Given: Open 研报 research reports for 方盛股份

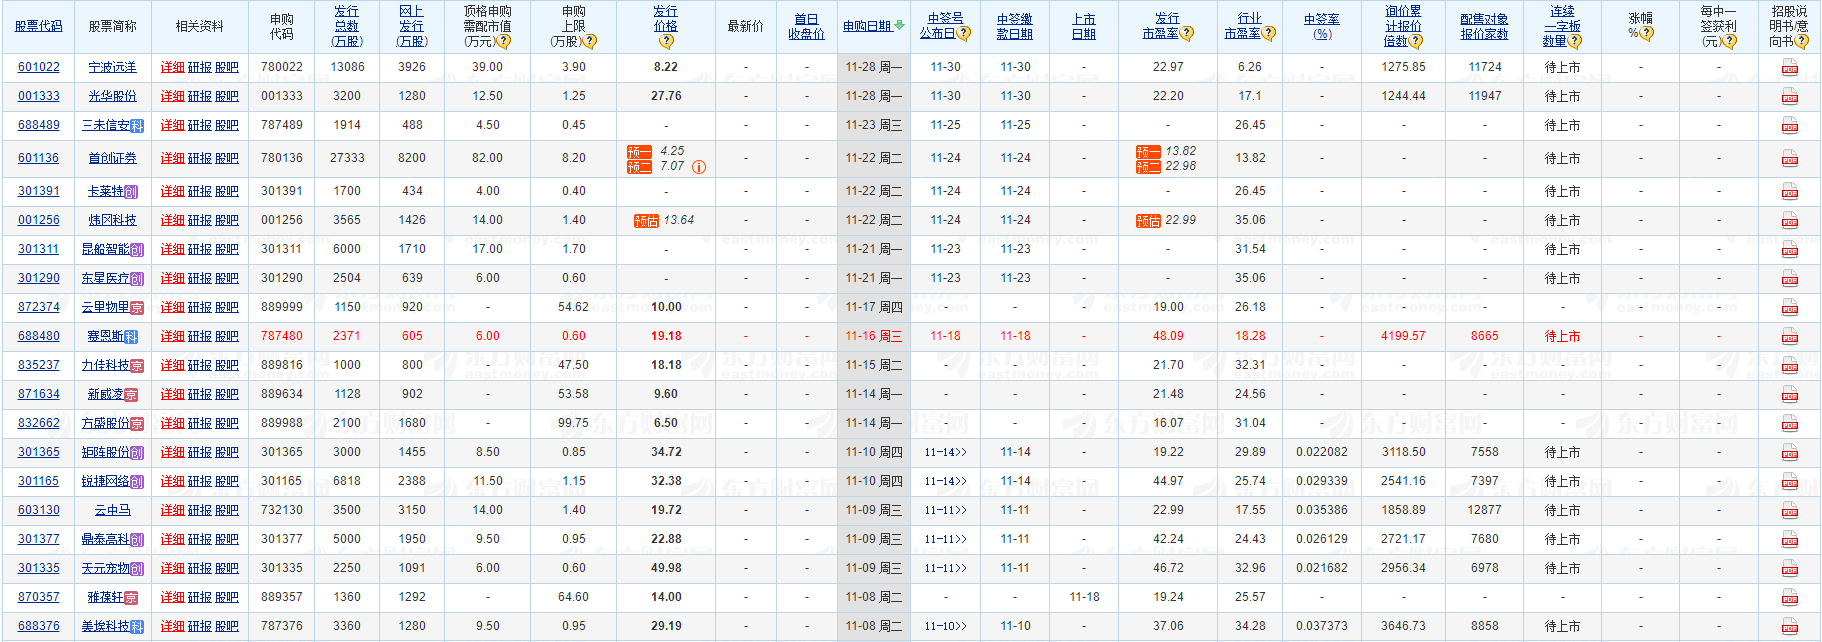Looking at the screenshot, I should pos(200,423).
